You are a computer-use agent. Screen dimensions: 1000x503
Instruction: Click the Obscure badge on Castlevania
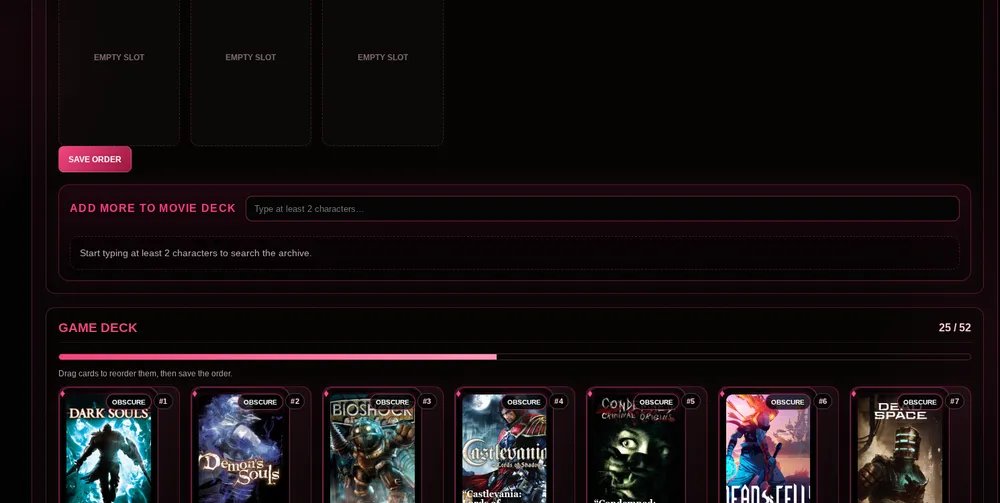[524, 402]
